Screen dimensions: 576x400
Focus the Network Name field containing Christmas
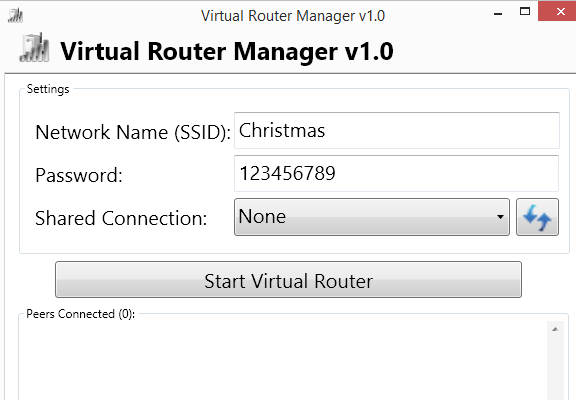pyautogui.click(x=397, y=130)
